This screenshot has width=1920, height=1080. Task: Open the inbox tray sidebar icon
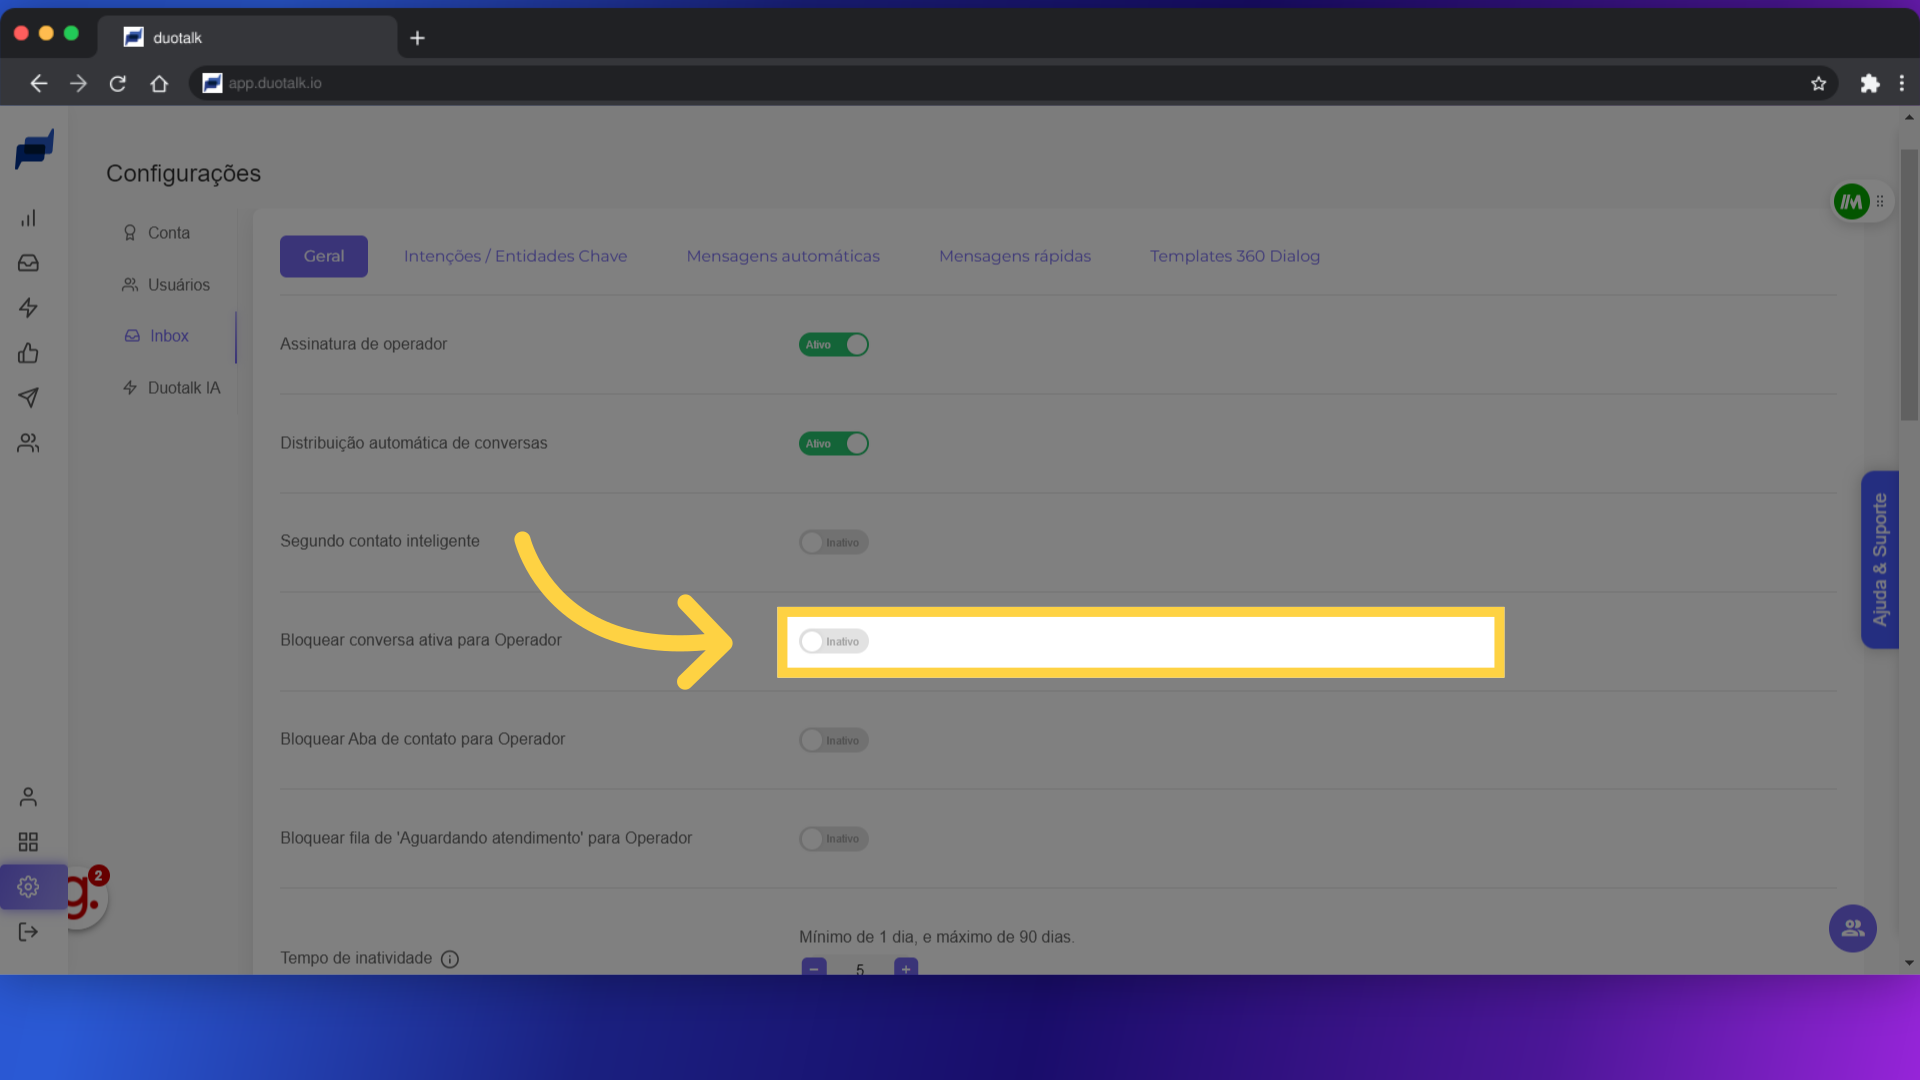pos(28,263)
